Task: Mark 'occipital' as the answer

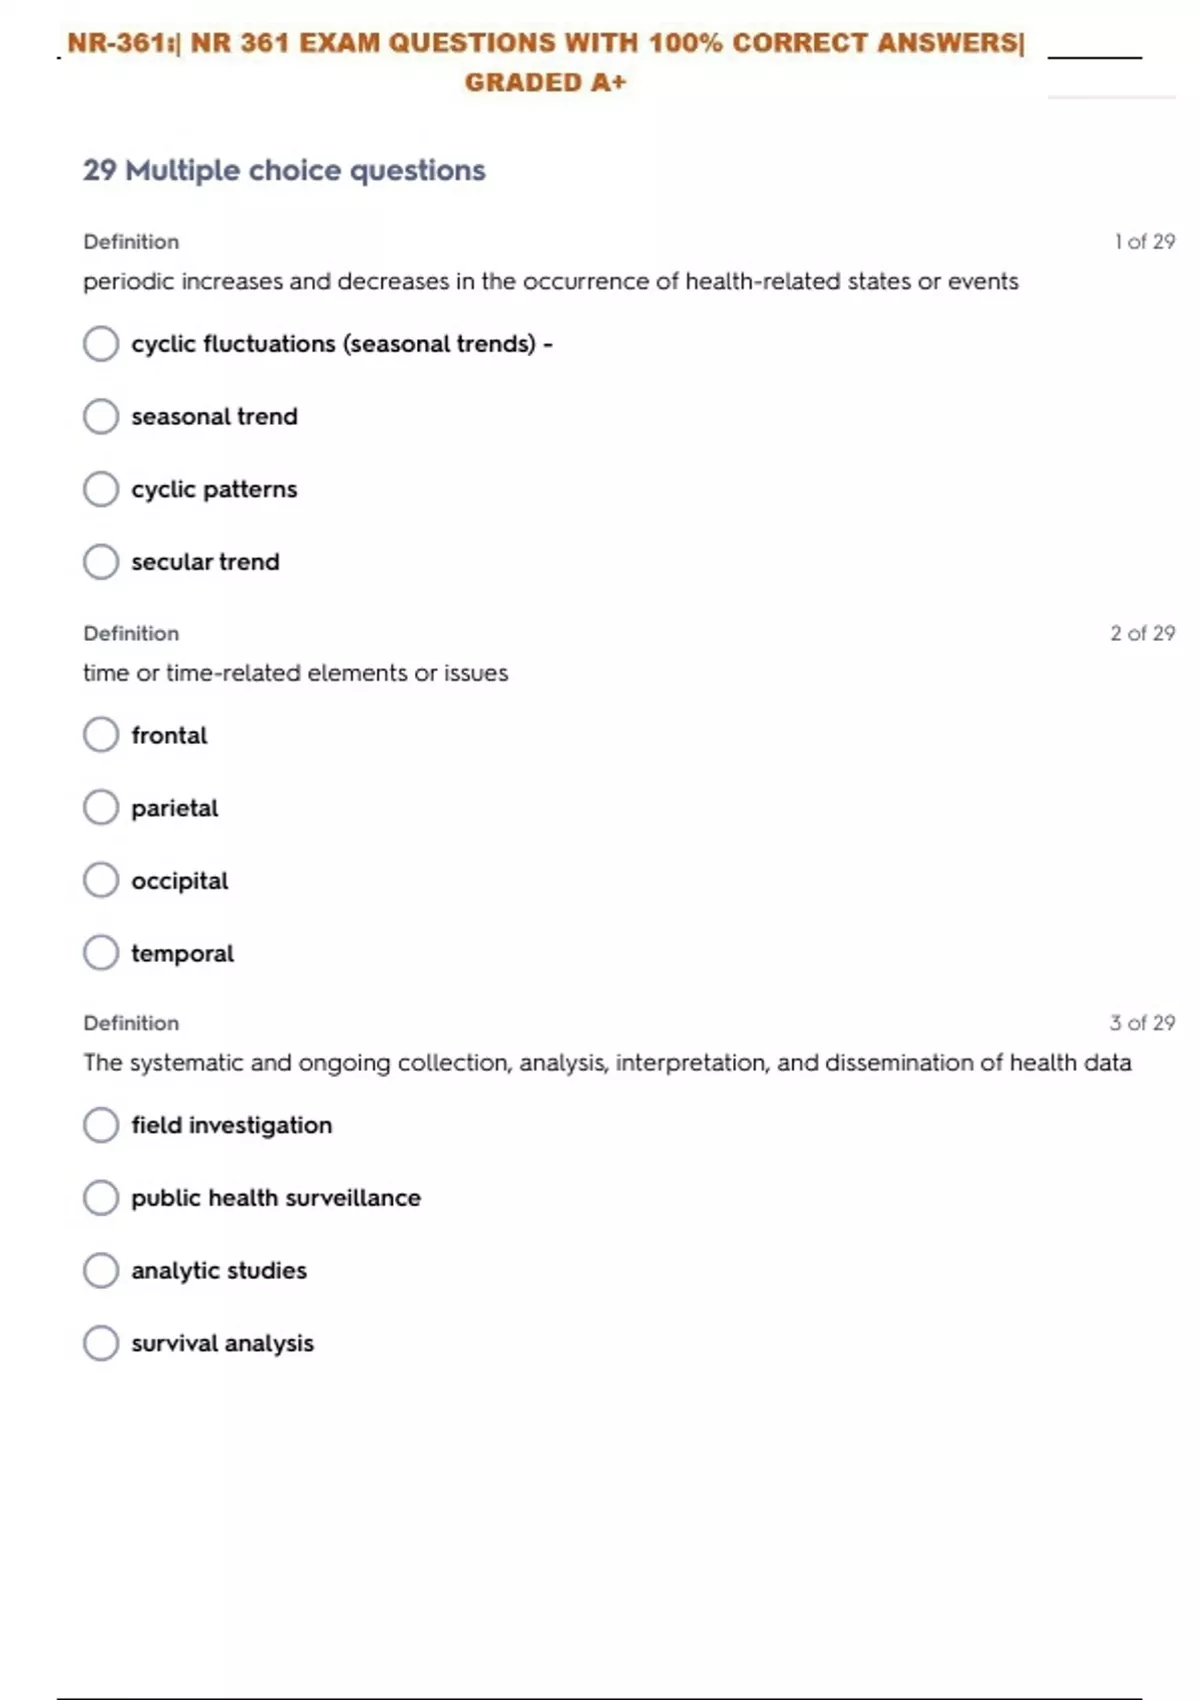Action: [101, 880]
